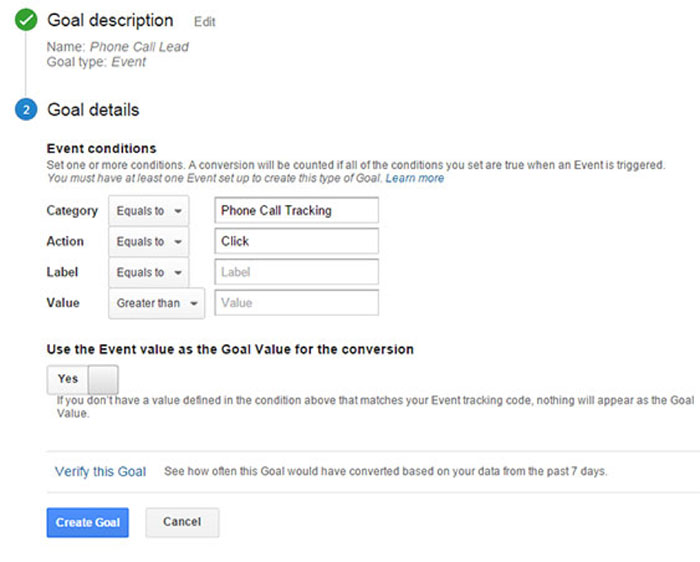Open the Category condition dropdown
This screenshot has height=562, width=700.
(x=149, y=211)
